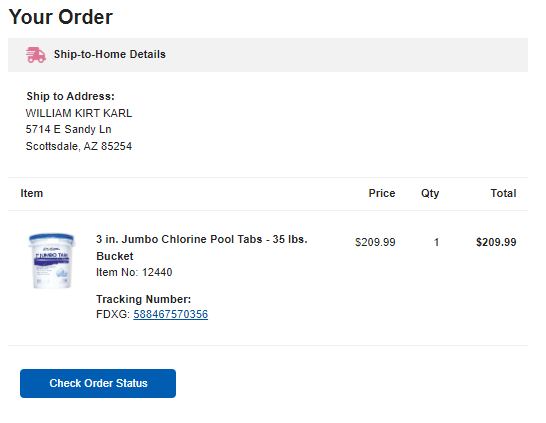Click the Item column header
Screen dimensions: 546x423
click(x=32, y=193)
